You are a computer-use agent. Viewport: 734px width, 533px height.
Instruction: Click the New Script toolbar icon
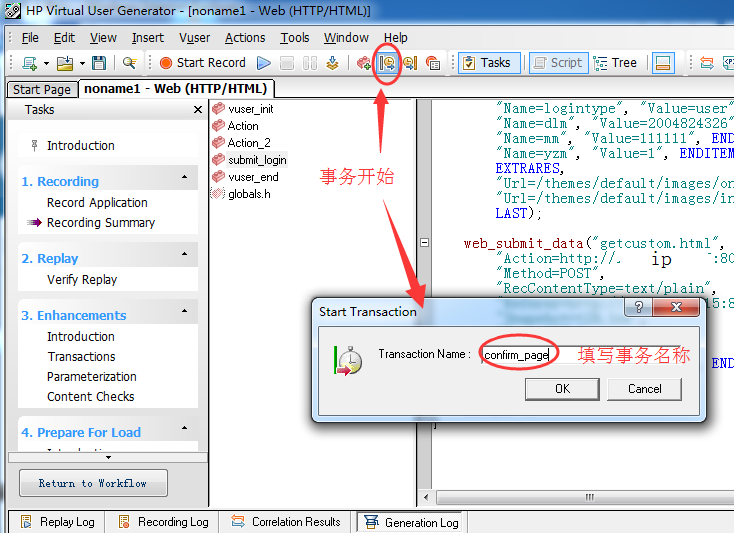tap(30, 63)
